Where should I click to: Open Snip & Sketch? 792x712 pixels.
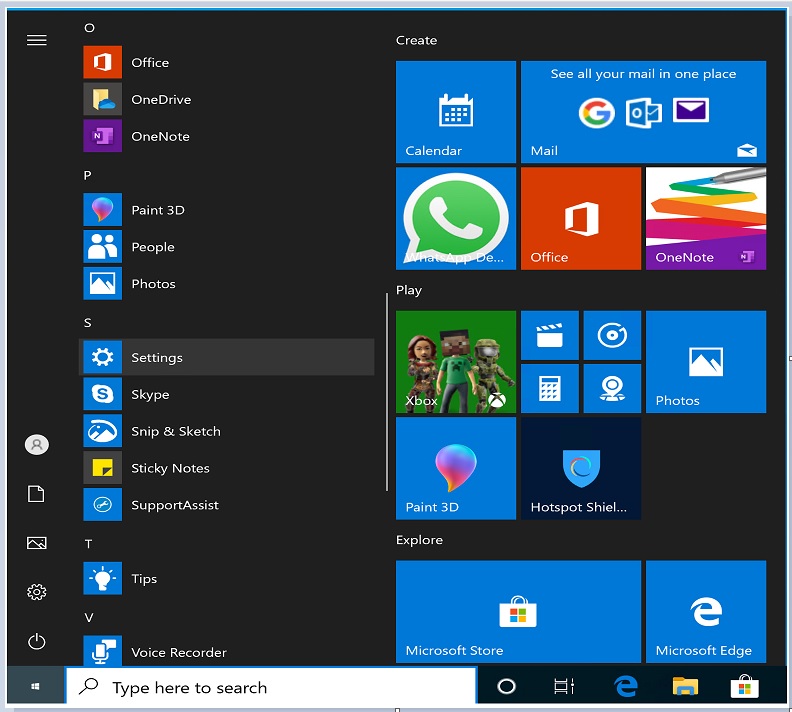(x=226, y=431)
